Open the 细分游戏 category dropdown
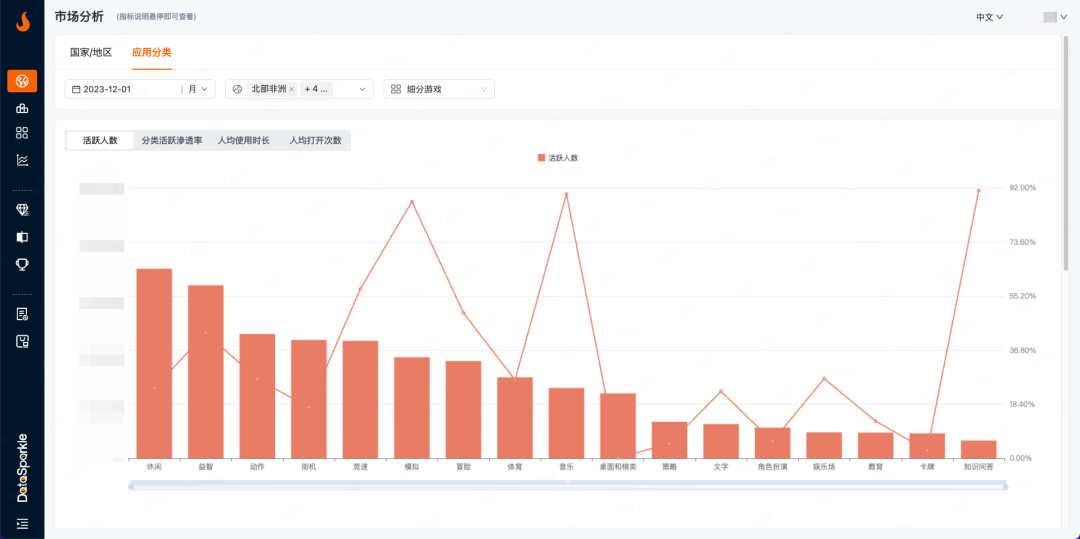 440,89
